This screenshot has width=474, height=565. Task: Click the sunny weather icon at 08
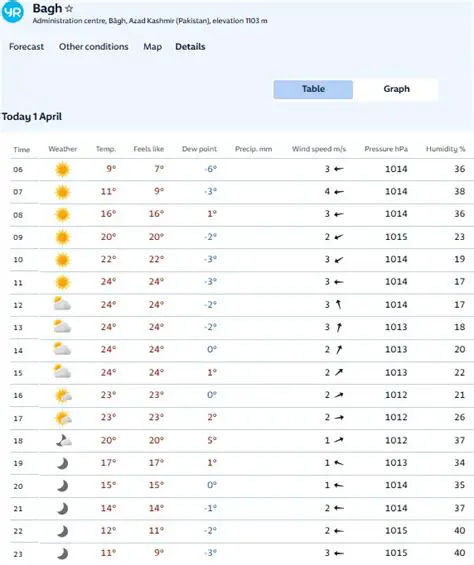coord(62,215)
